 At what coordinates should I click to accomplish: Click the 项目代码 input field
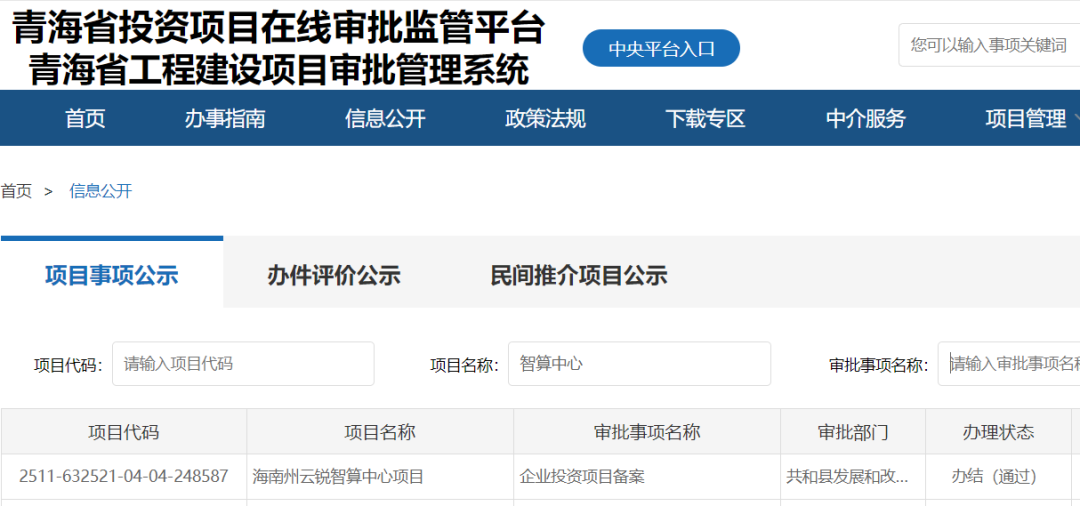[x=243, y=364]
